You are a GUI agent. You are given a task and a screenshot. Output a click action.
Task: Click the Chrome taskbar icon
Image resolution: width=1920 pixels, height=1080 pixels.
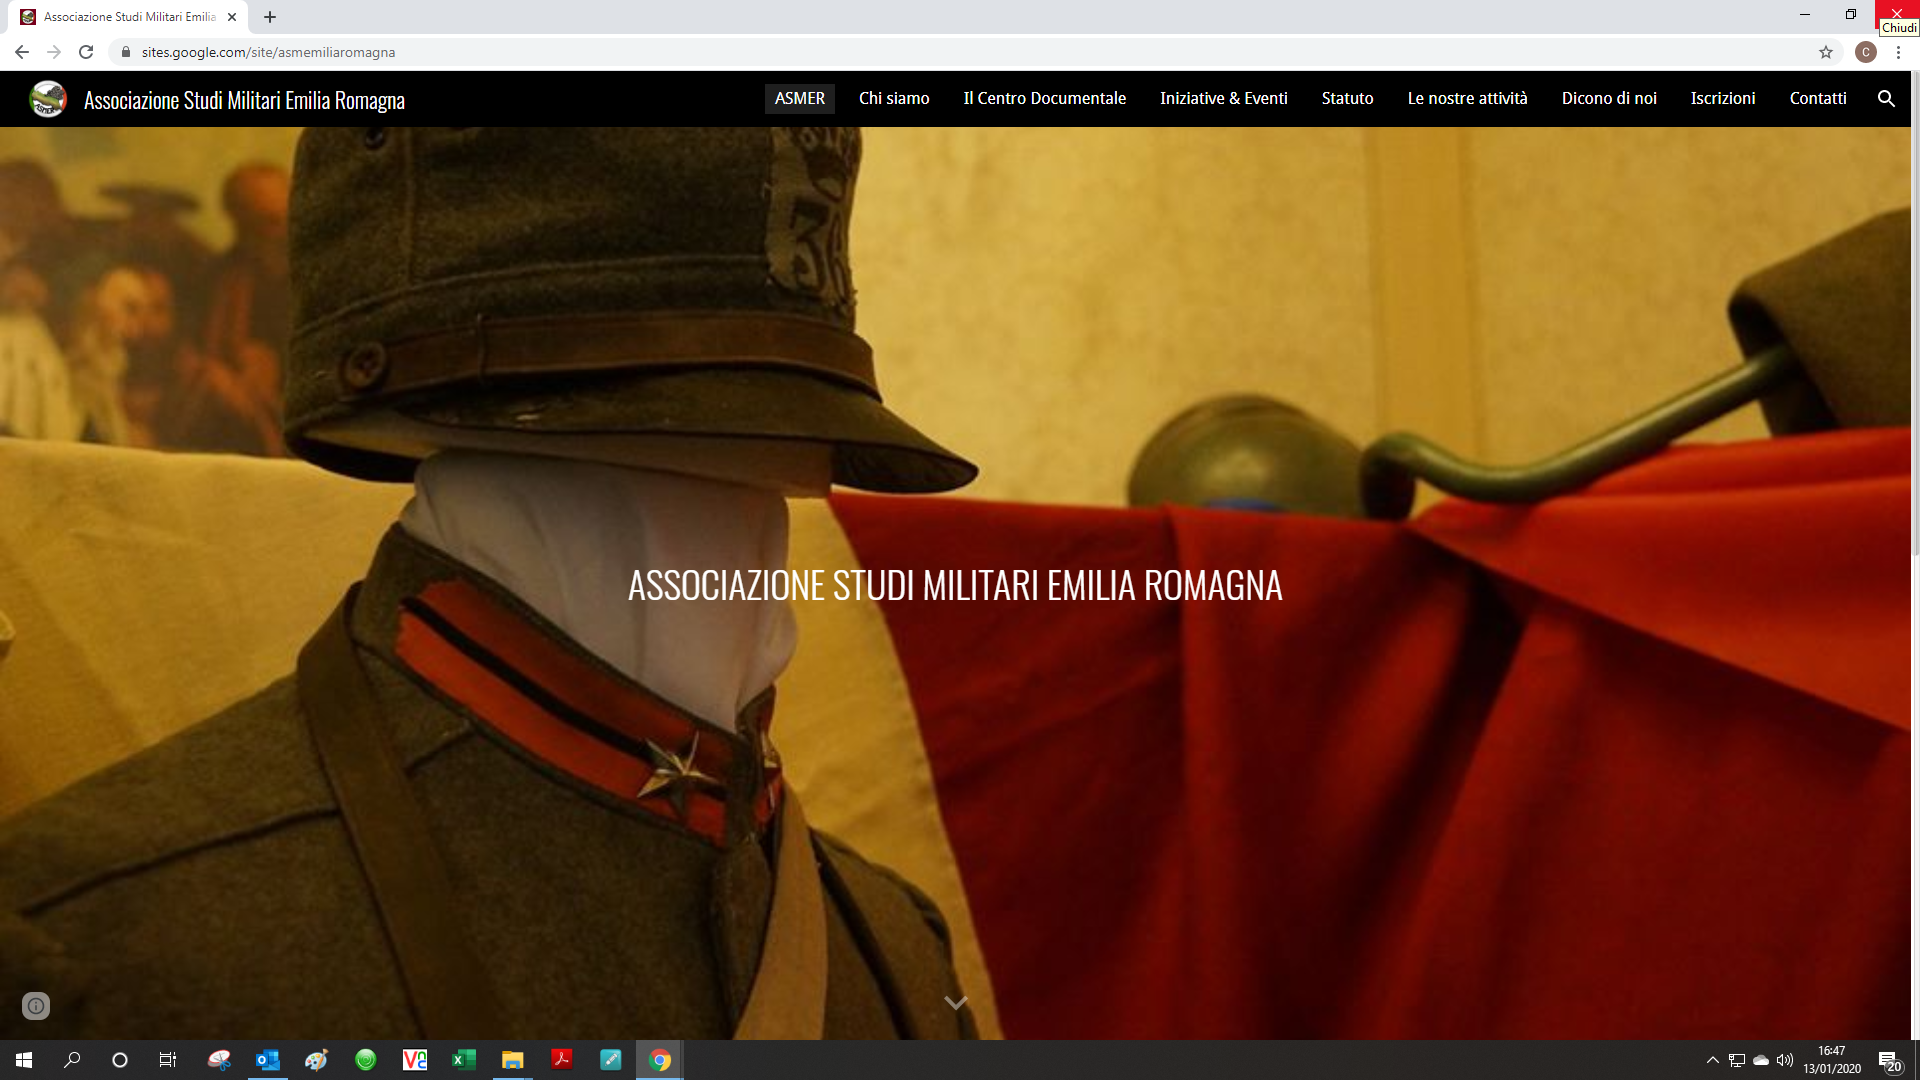click(659, 1060)
